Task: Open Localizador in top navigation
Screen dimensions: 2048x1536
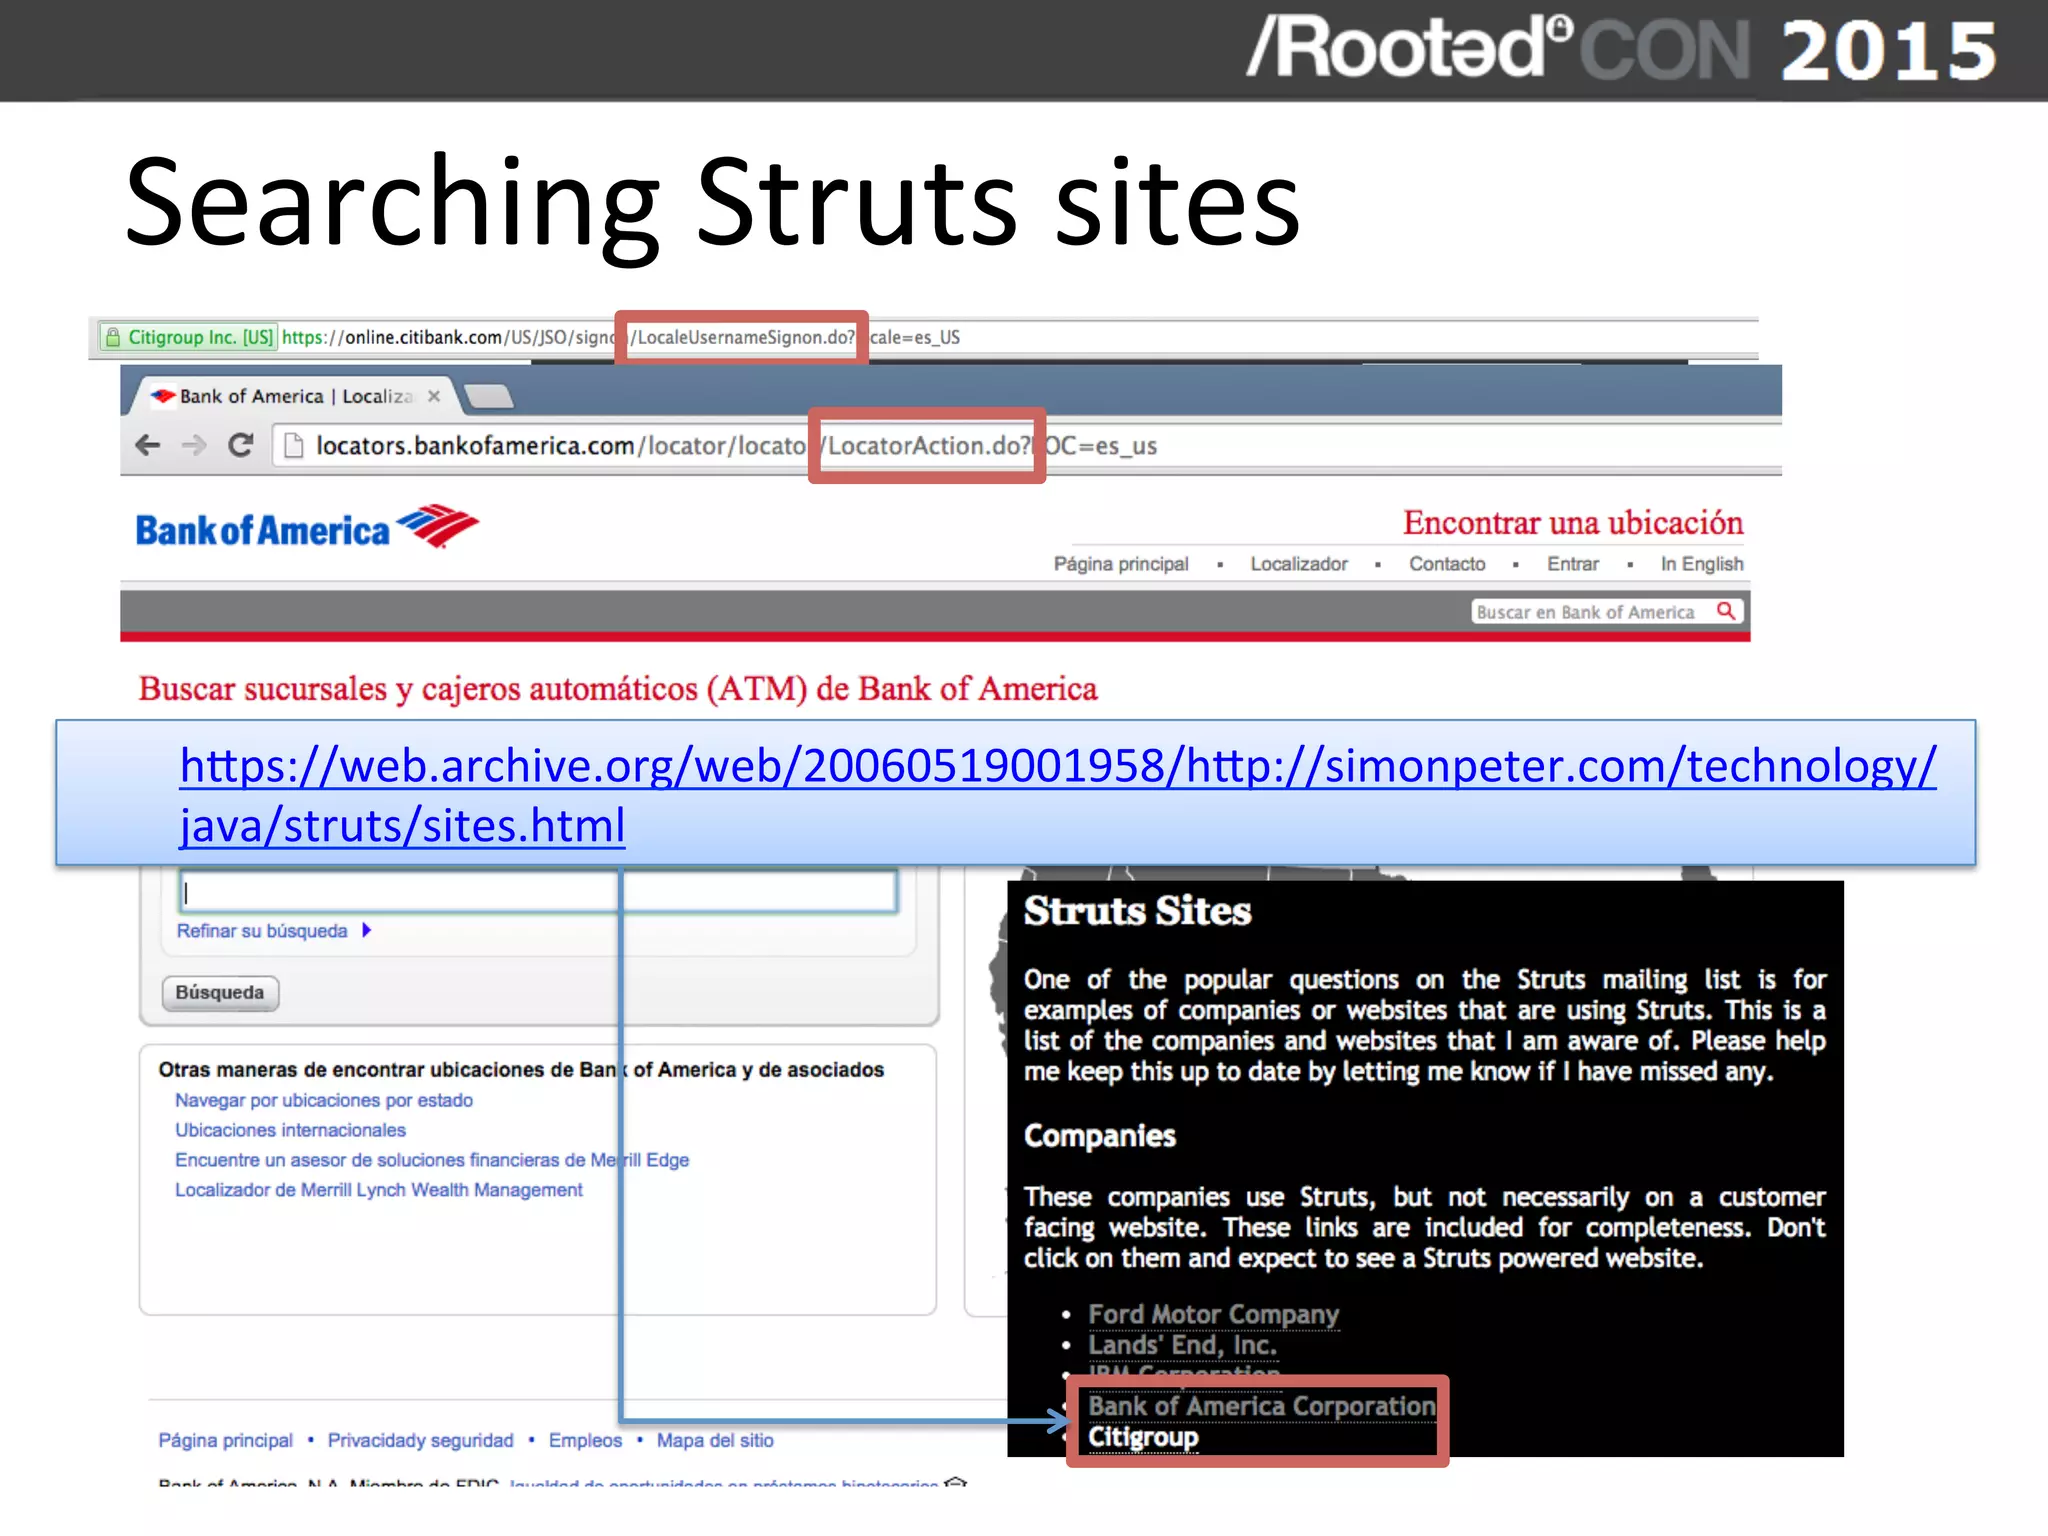Action: click(x=1299, y=564)
